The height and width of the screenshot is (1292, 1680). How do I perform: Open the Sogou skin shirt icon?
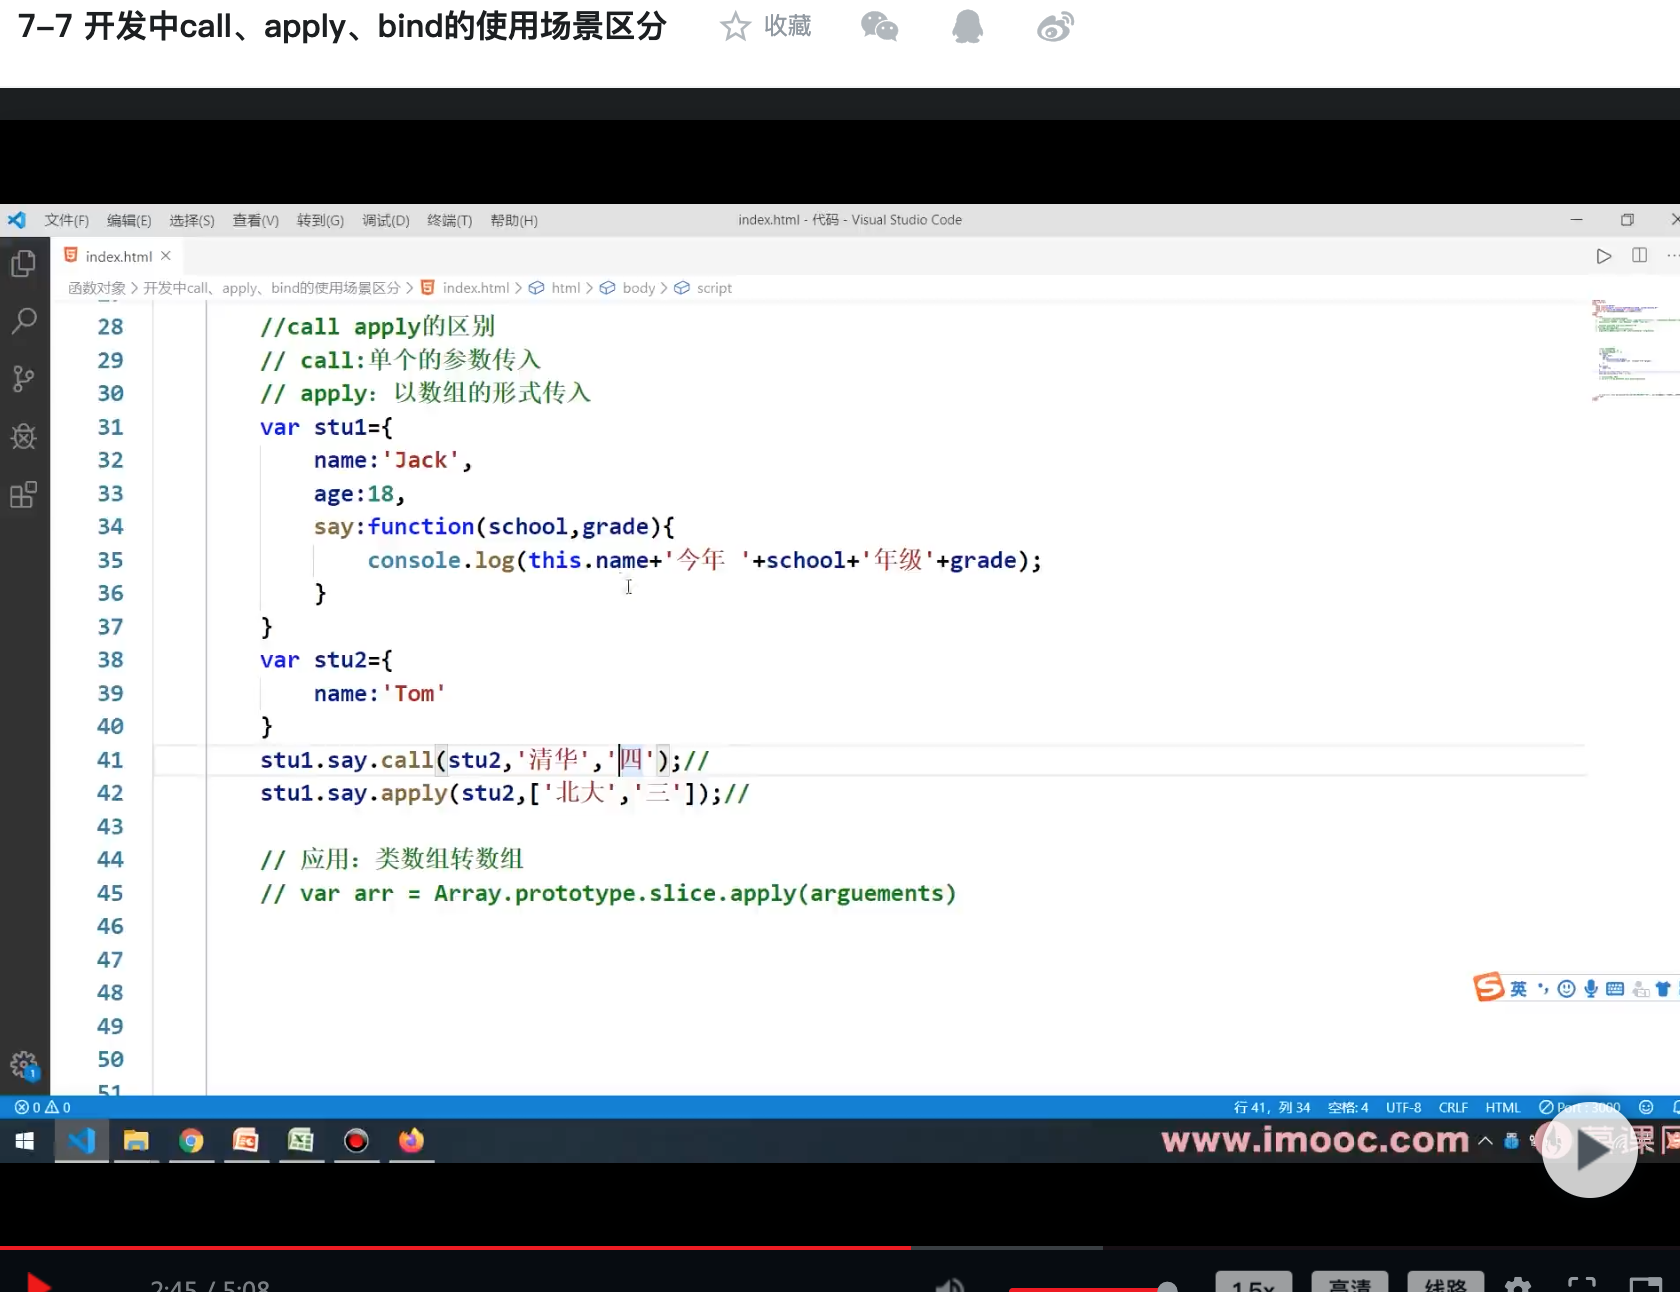(1663, 989)
